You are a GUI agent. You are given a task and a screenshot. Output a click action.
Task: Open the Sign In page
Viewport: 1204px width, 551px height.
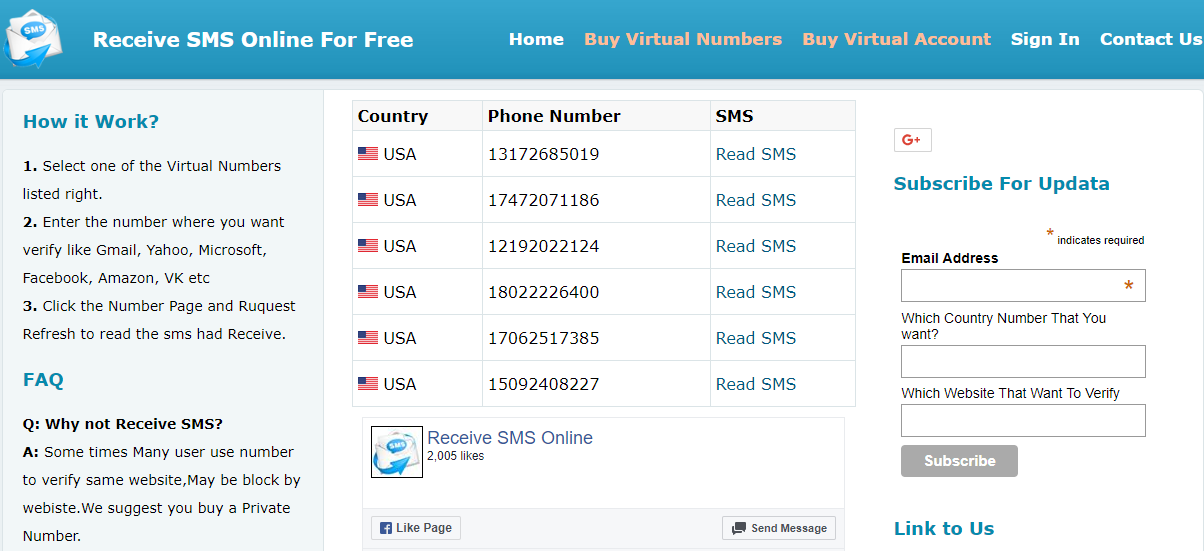(x=1045, y=39)
